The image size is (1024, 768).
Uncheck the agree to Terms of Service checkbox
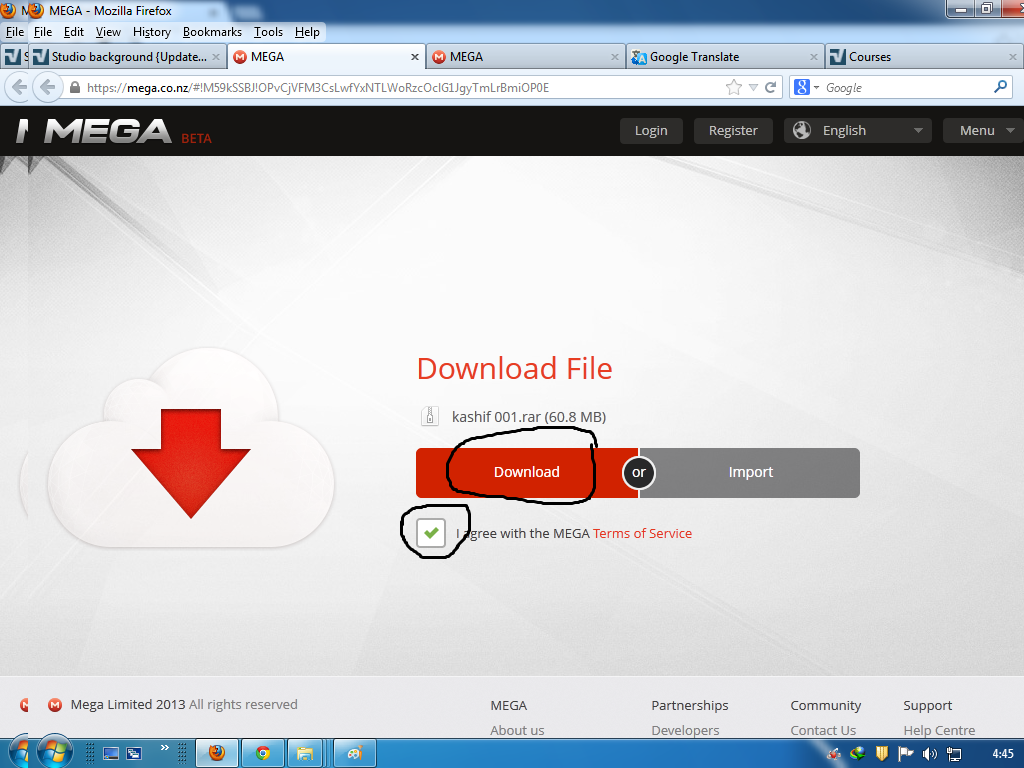pos(431,533)
